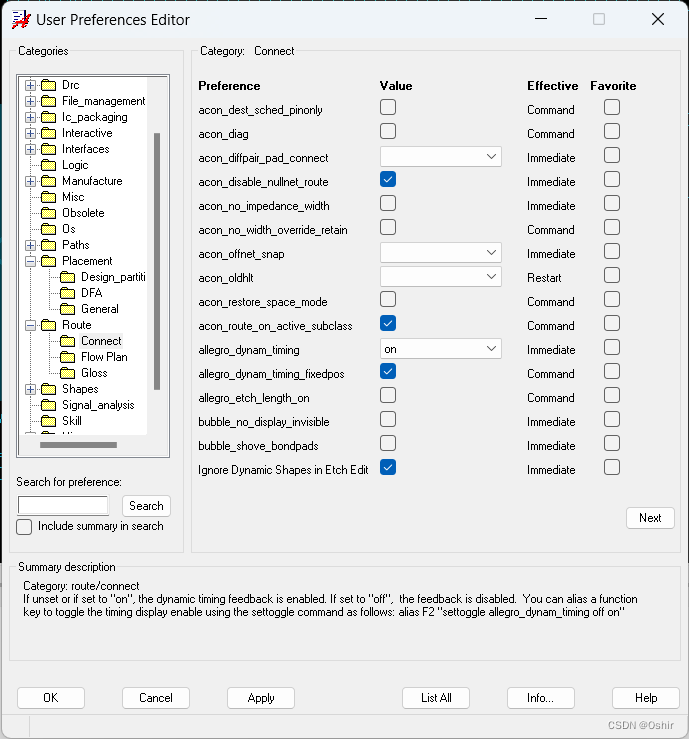Viewport: 689px width, 739px height.
Task: Click the Flow Plan folder icon
Action: (67, 357)
